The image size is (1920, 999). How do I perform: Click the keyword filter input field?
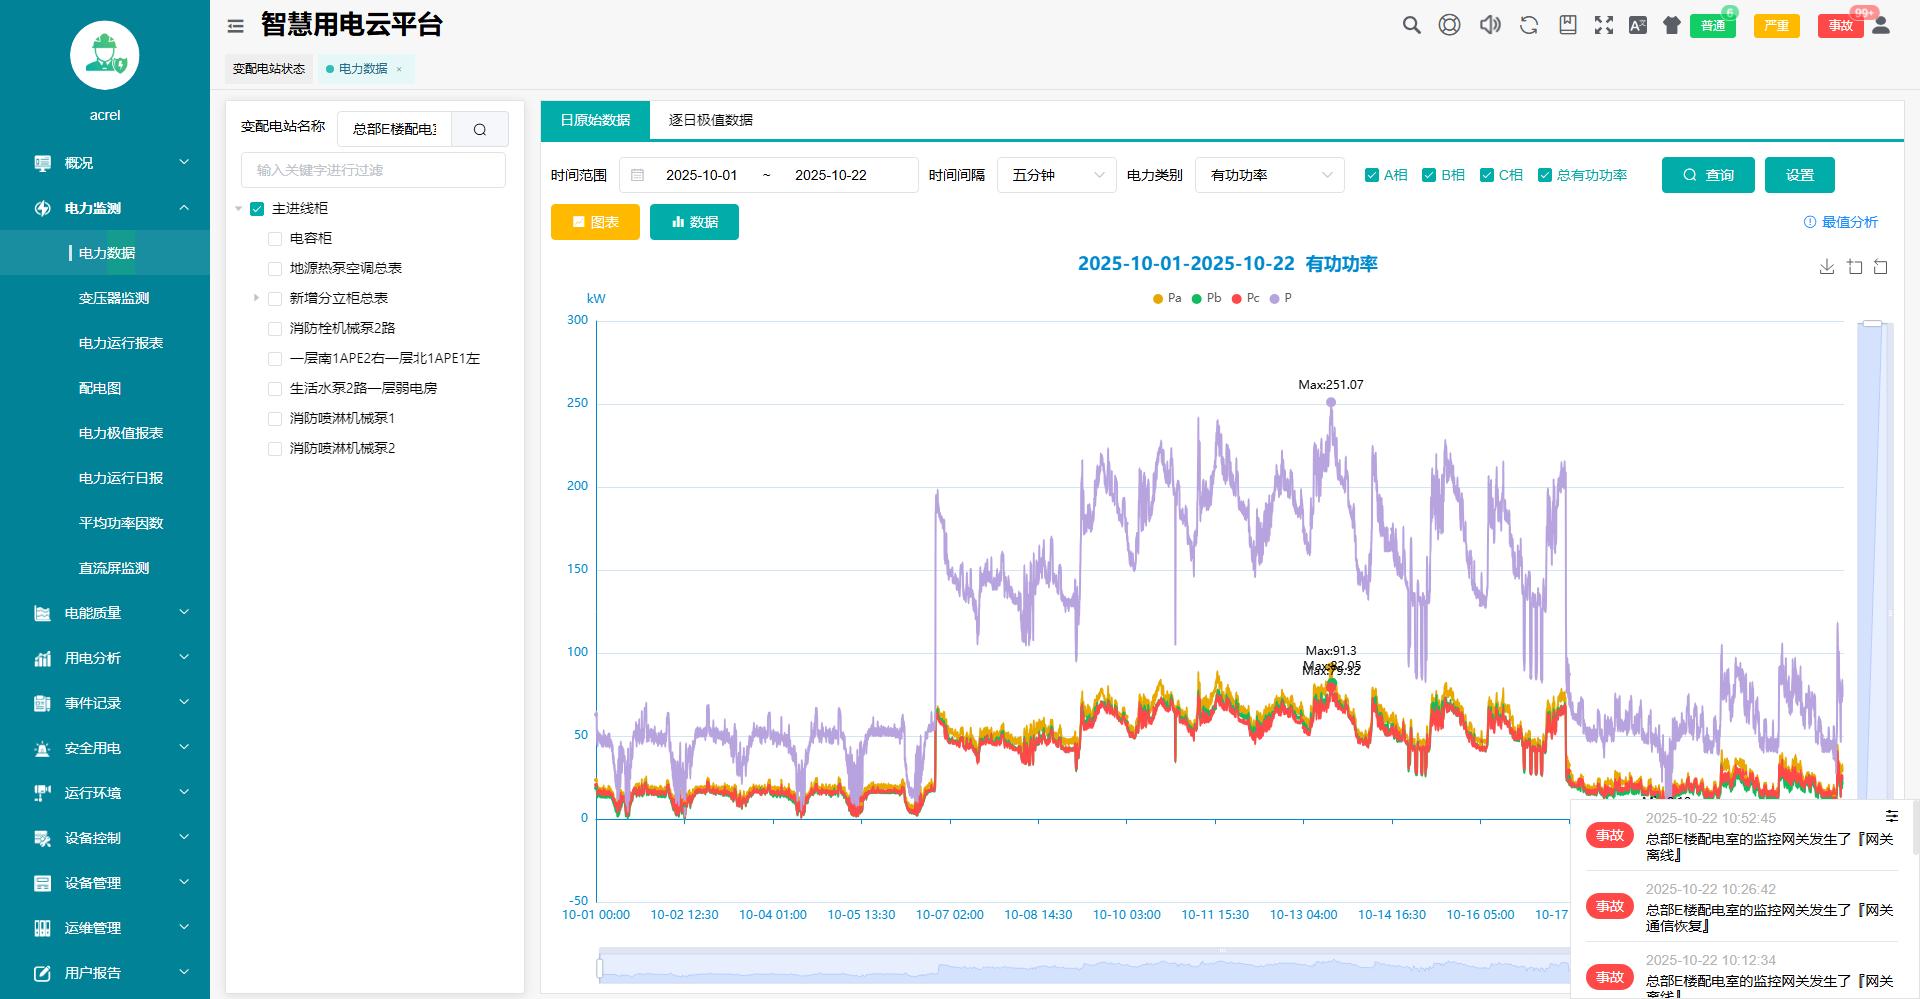(x=373, y=170)
